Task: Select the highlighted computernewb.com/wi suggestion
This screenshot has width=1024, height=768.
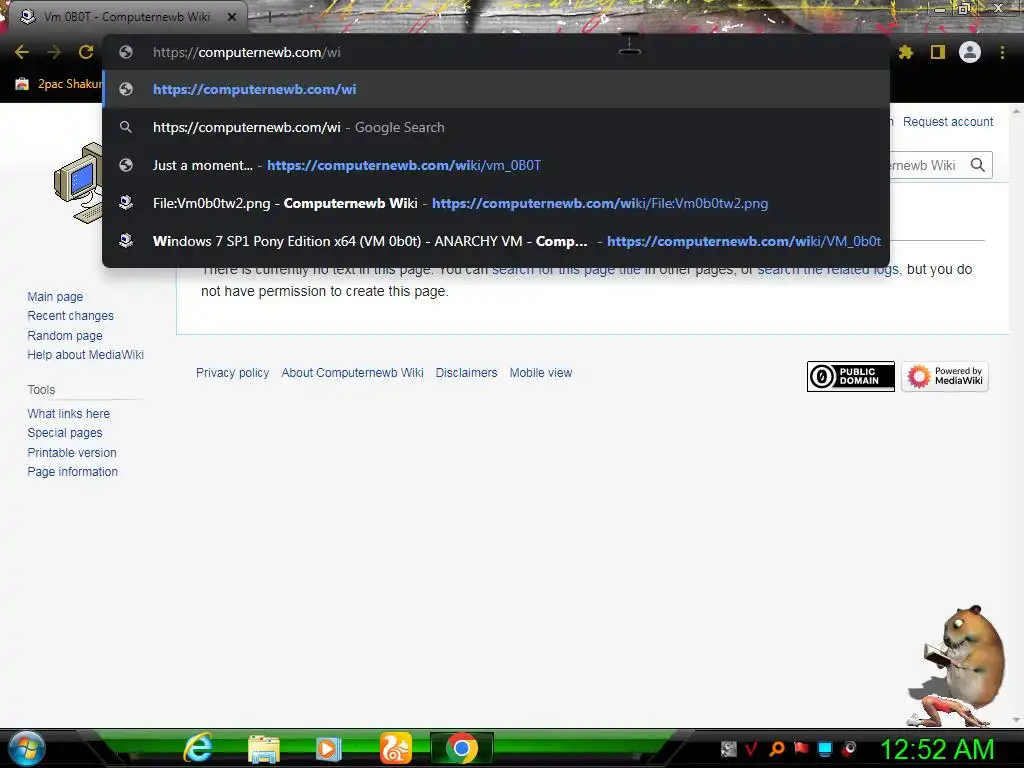Action: pyautogui.click(x=496, y=89)
